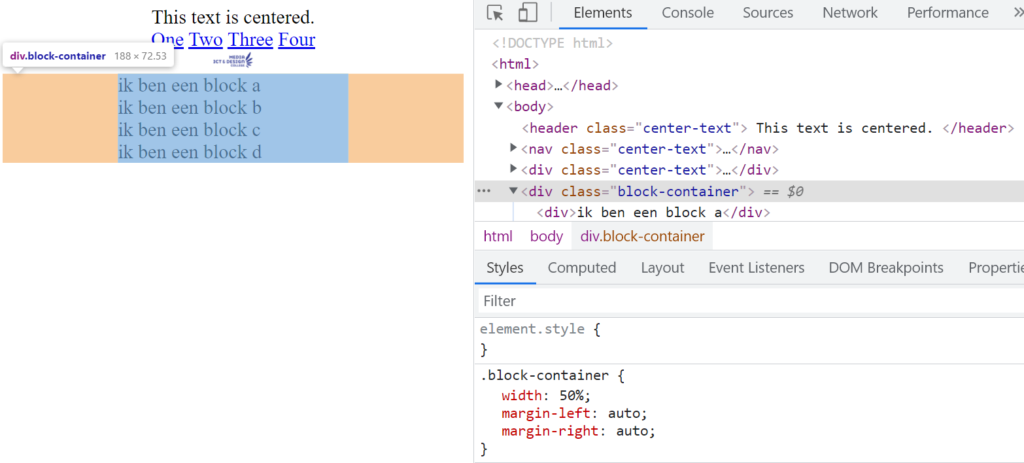Open the Network tab
The height and width of the screenshot is (463, 1024).
pyautogui.click(x=849, y=13)
